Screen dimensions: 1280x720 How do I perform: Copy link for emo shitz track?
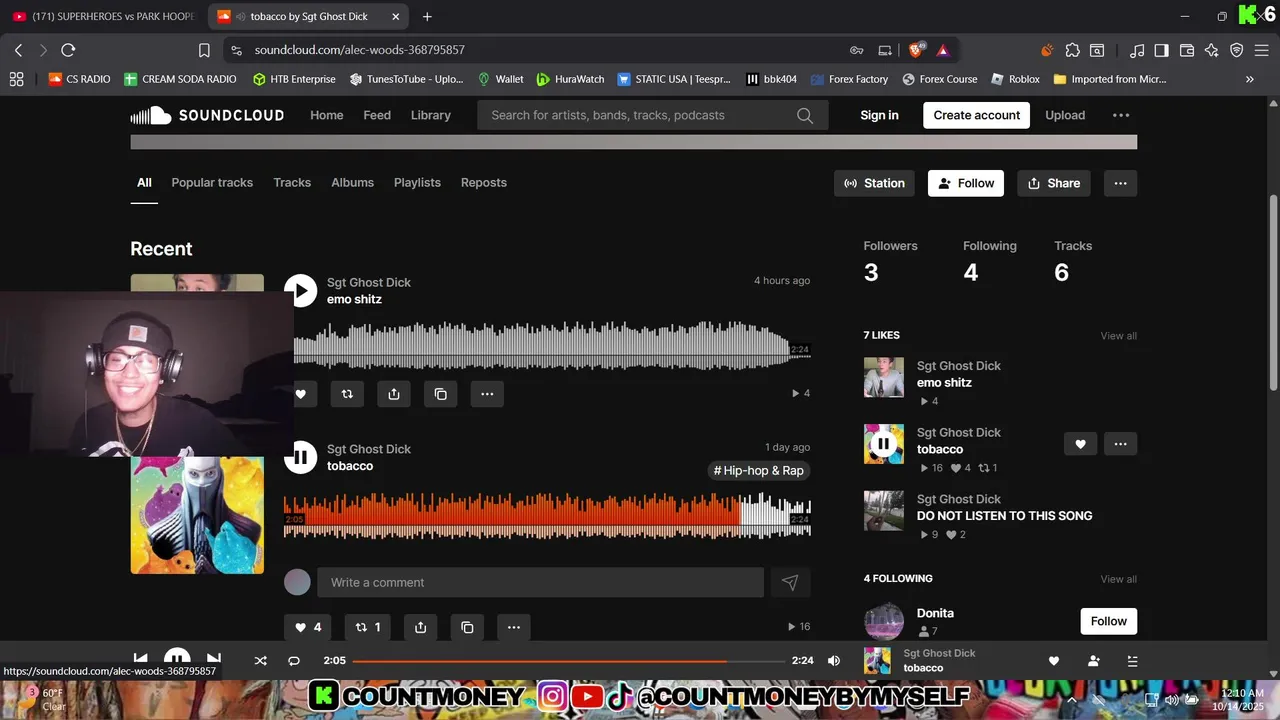(x=441, y=394)
